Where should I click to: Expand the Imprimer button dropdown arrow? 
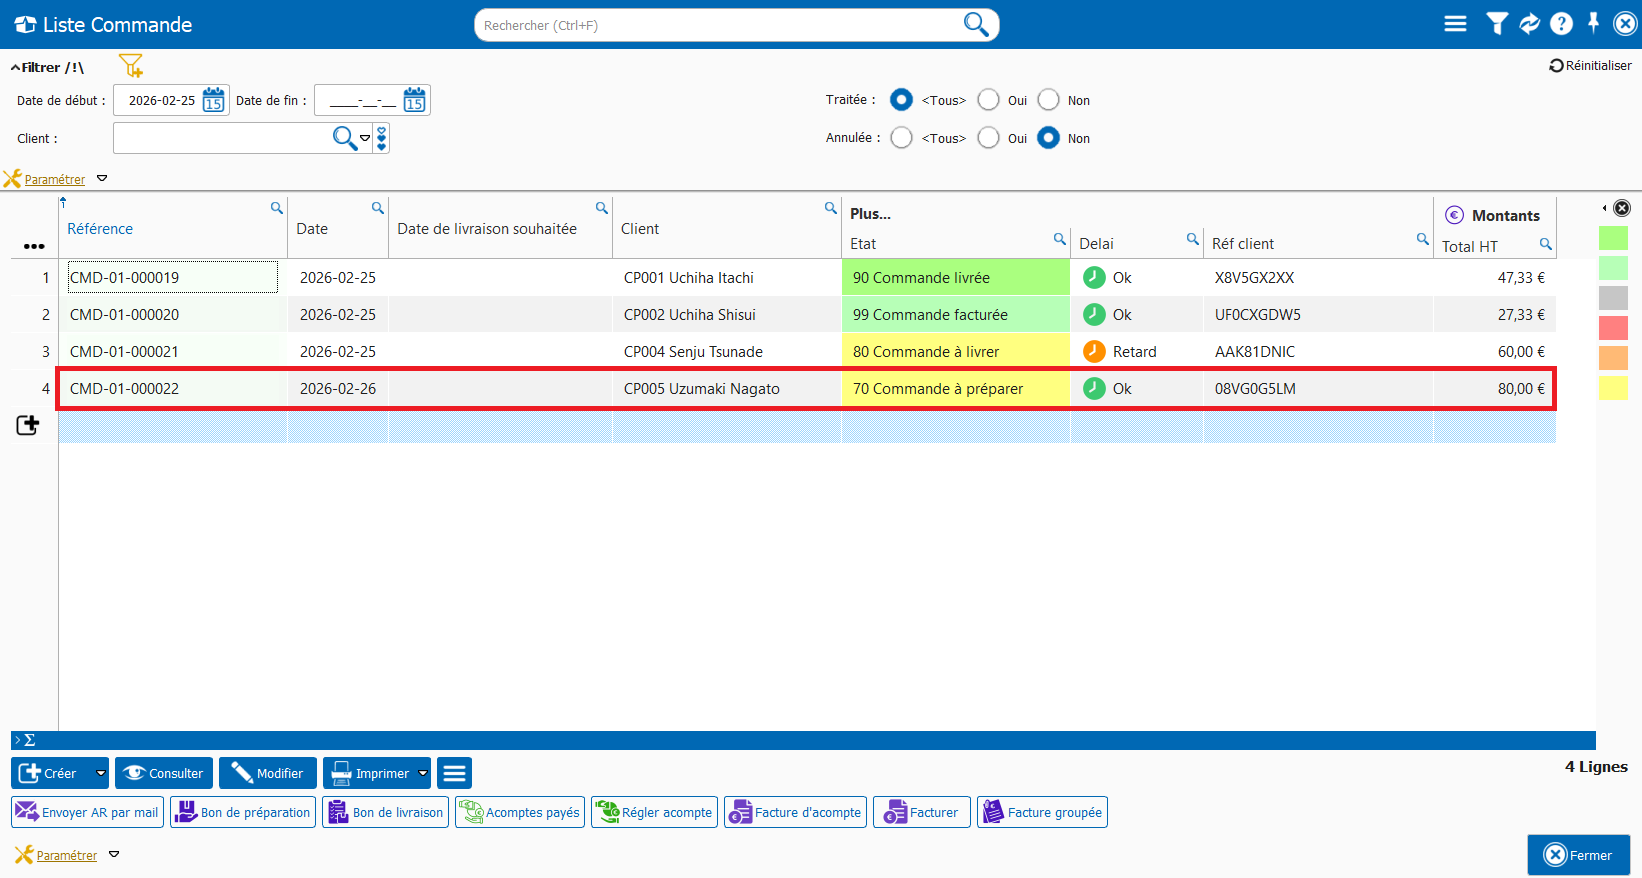(x=423, y=773)
